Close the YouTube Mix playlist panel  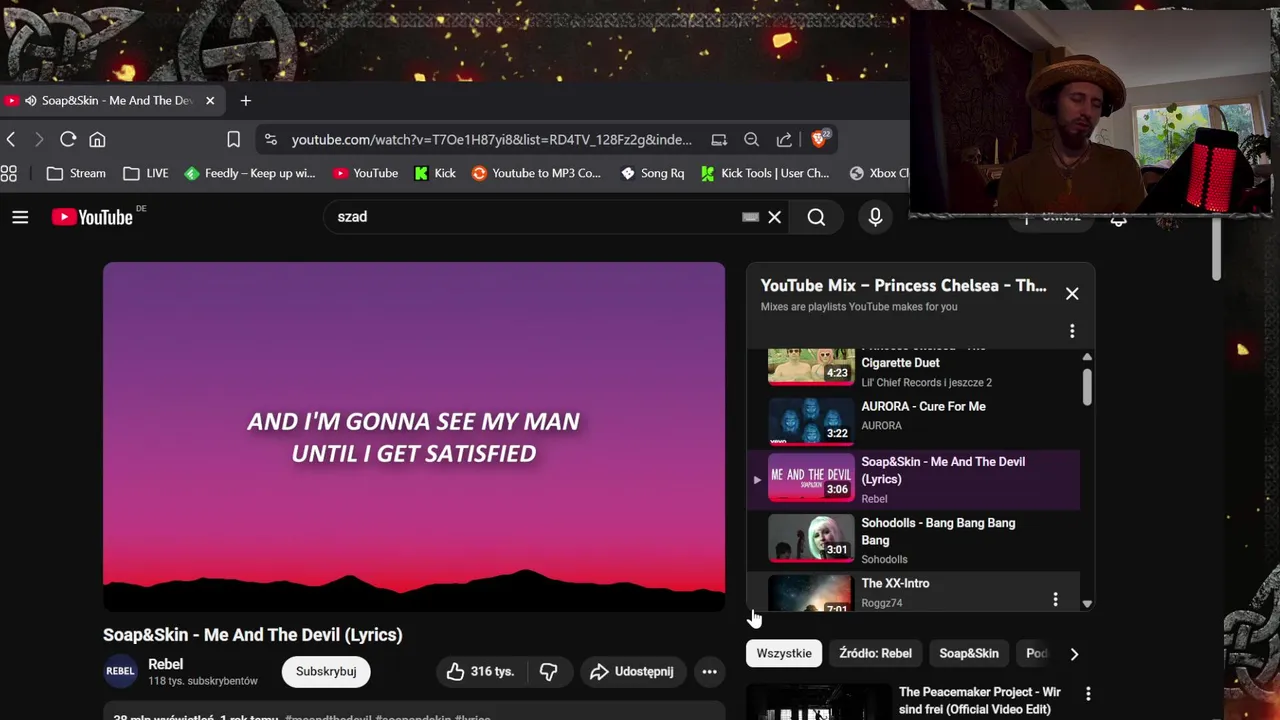coord(1072,294)
